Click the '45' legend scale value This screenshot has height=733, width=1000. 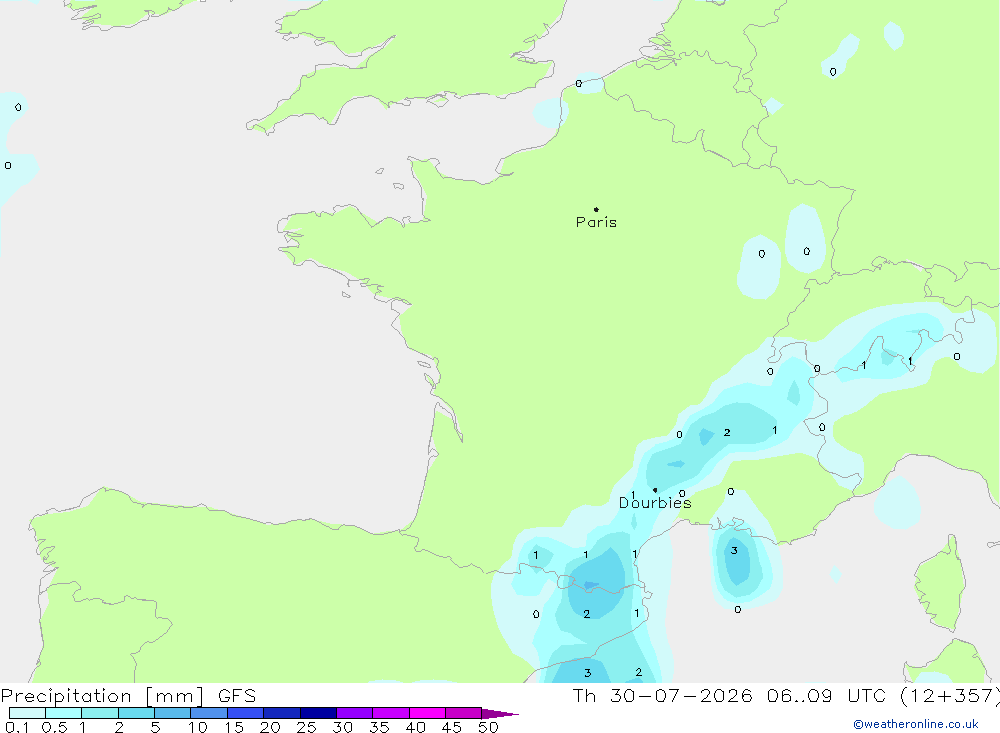click(x=452, y=727)
